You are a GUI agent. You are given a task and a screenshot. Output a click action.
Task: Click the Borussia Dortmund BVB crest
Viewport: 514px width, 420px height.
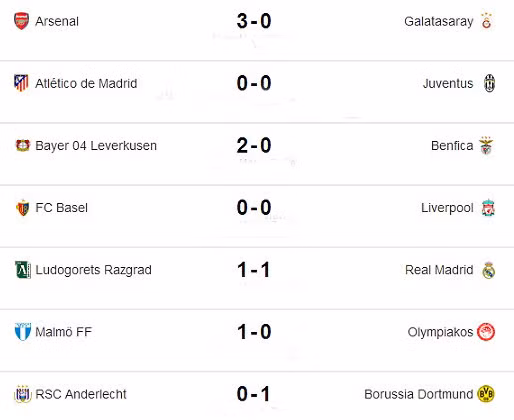click(486, 394)
